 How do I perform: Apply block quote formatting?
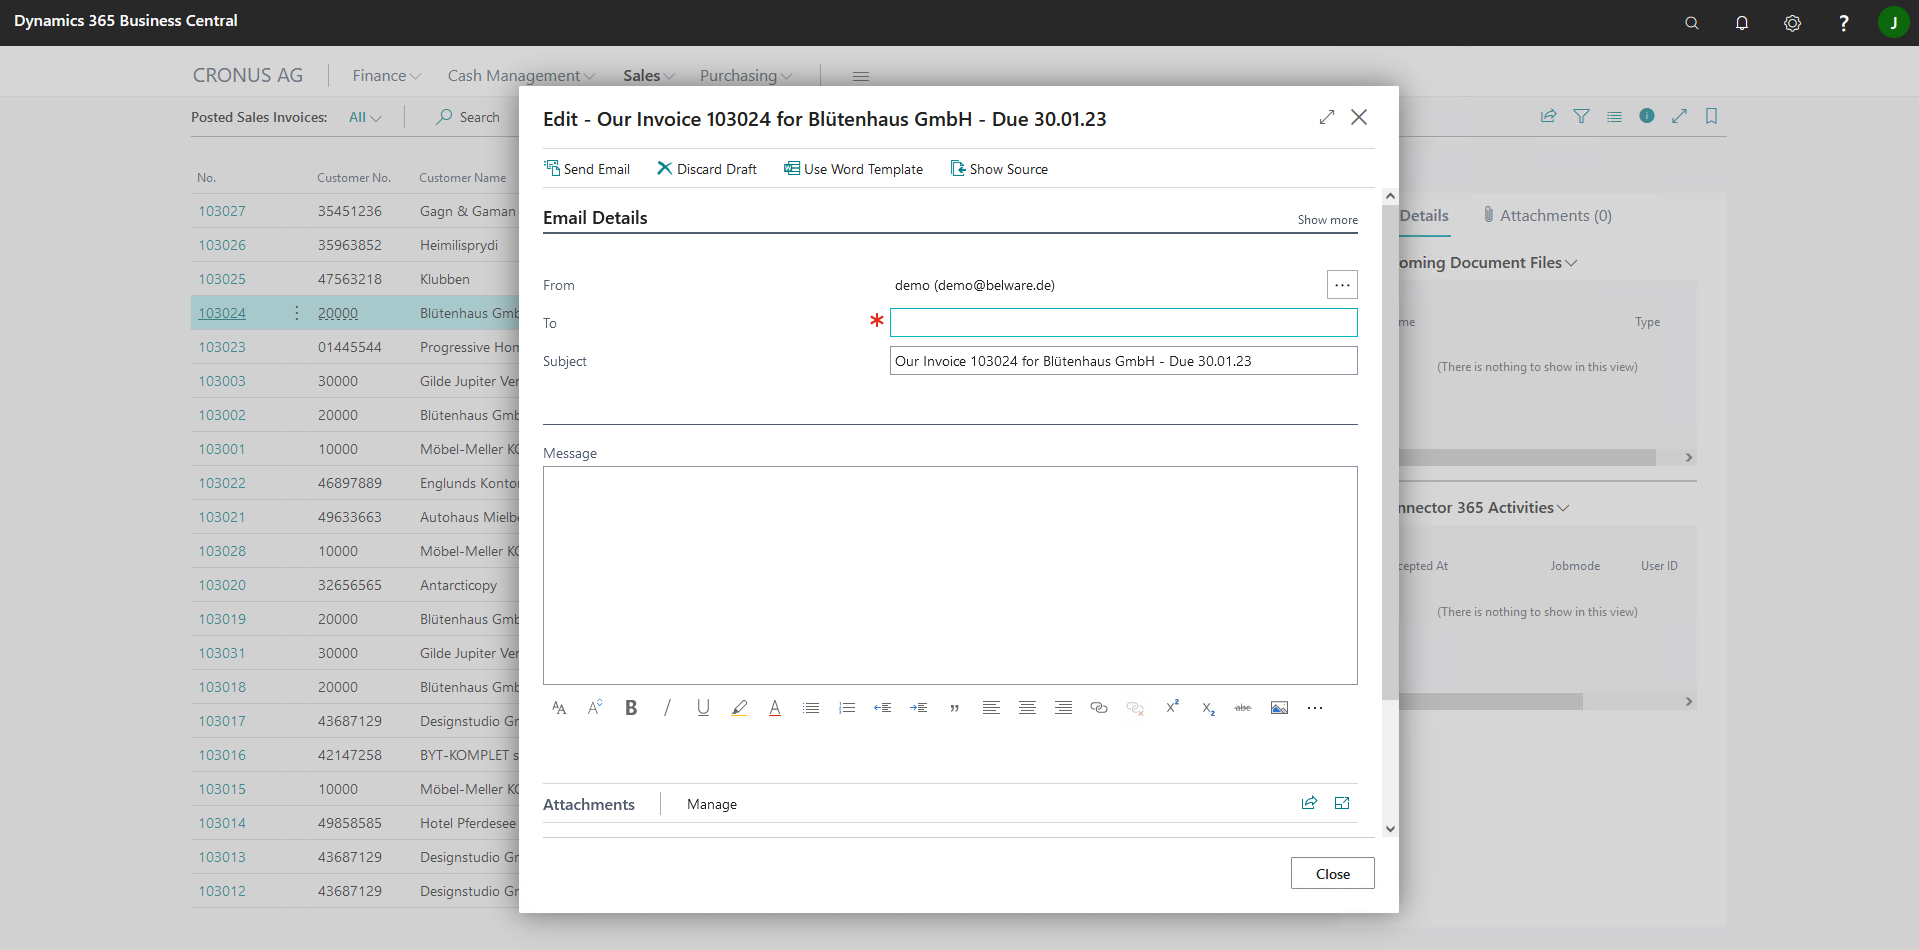click(955, 708)
